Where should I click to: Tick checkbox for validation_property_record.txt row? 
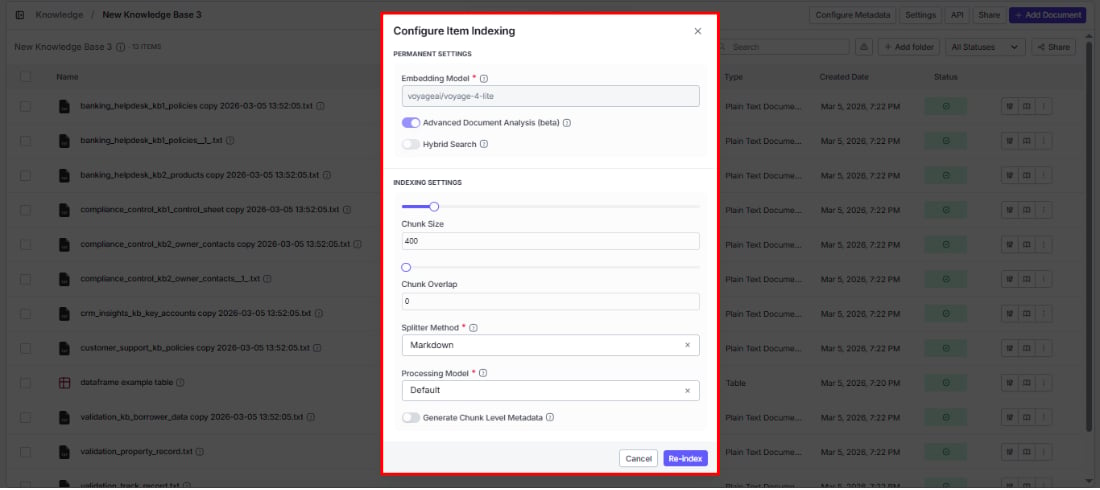tap(25, 451)
